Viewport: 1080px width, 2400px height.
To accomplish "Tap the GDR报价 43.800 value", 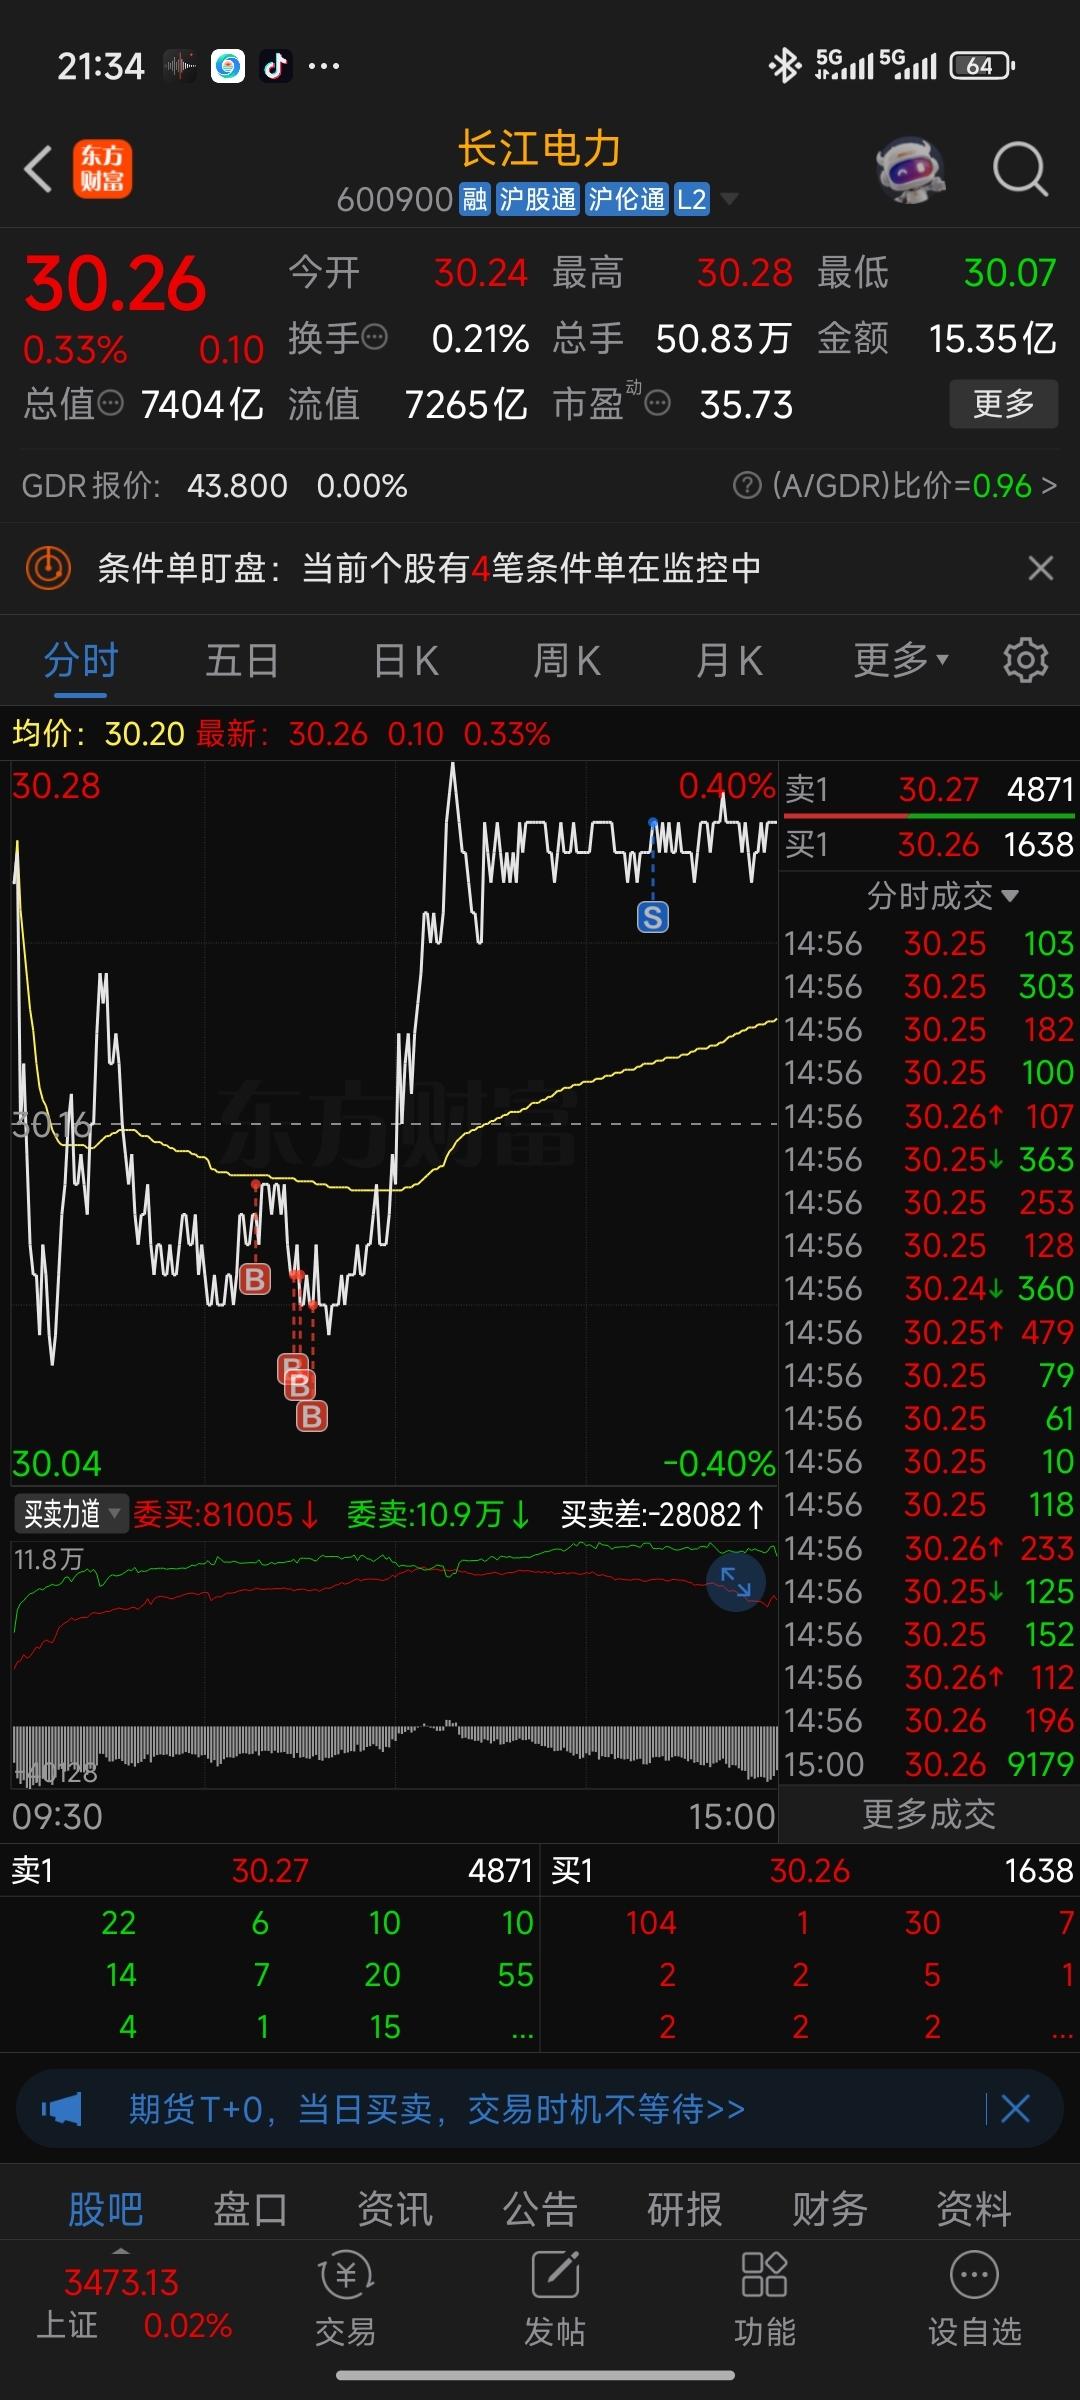I will (237, 486).
